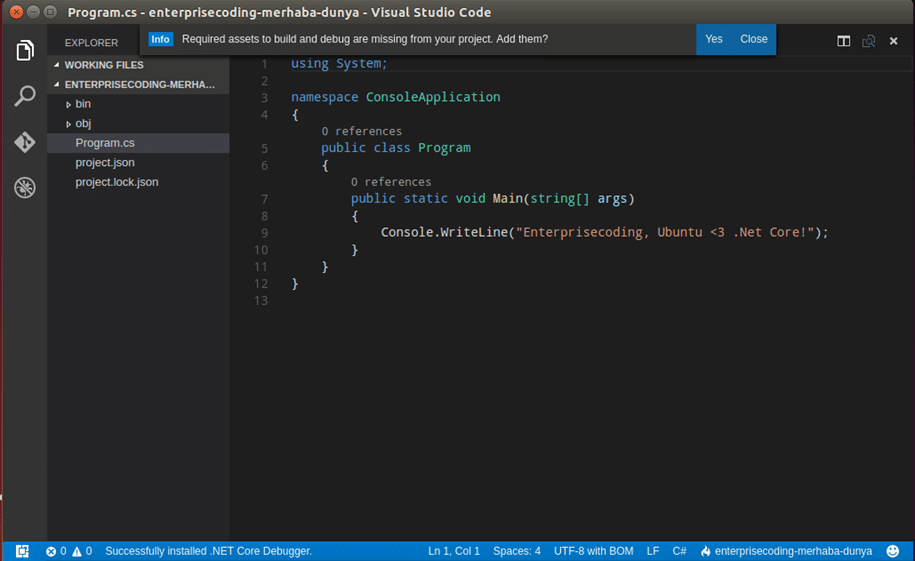Screen dimensions: 915x561
Task: Click the using System line
Action: [x=339, y=63]
